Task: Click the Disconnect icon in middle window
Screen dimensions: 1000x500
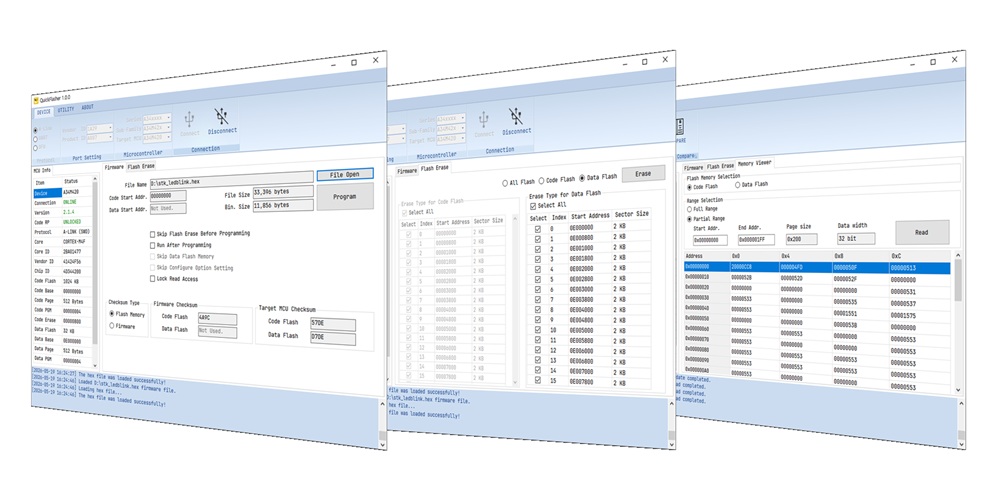Action: 515,116
